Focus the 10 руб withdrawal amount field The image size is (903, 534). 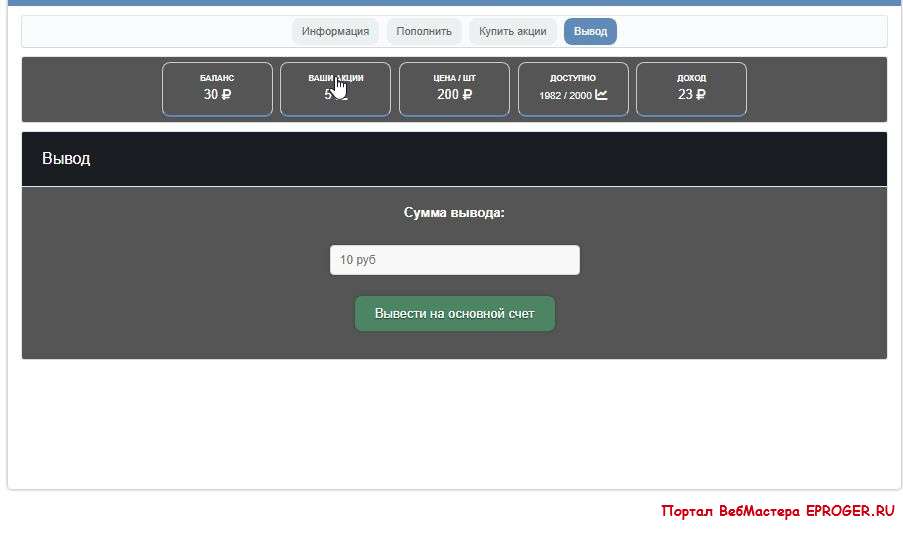coord(454,260)
